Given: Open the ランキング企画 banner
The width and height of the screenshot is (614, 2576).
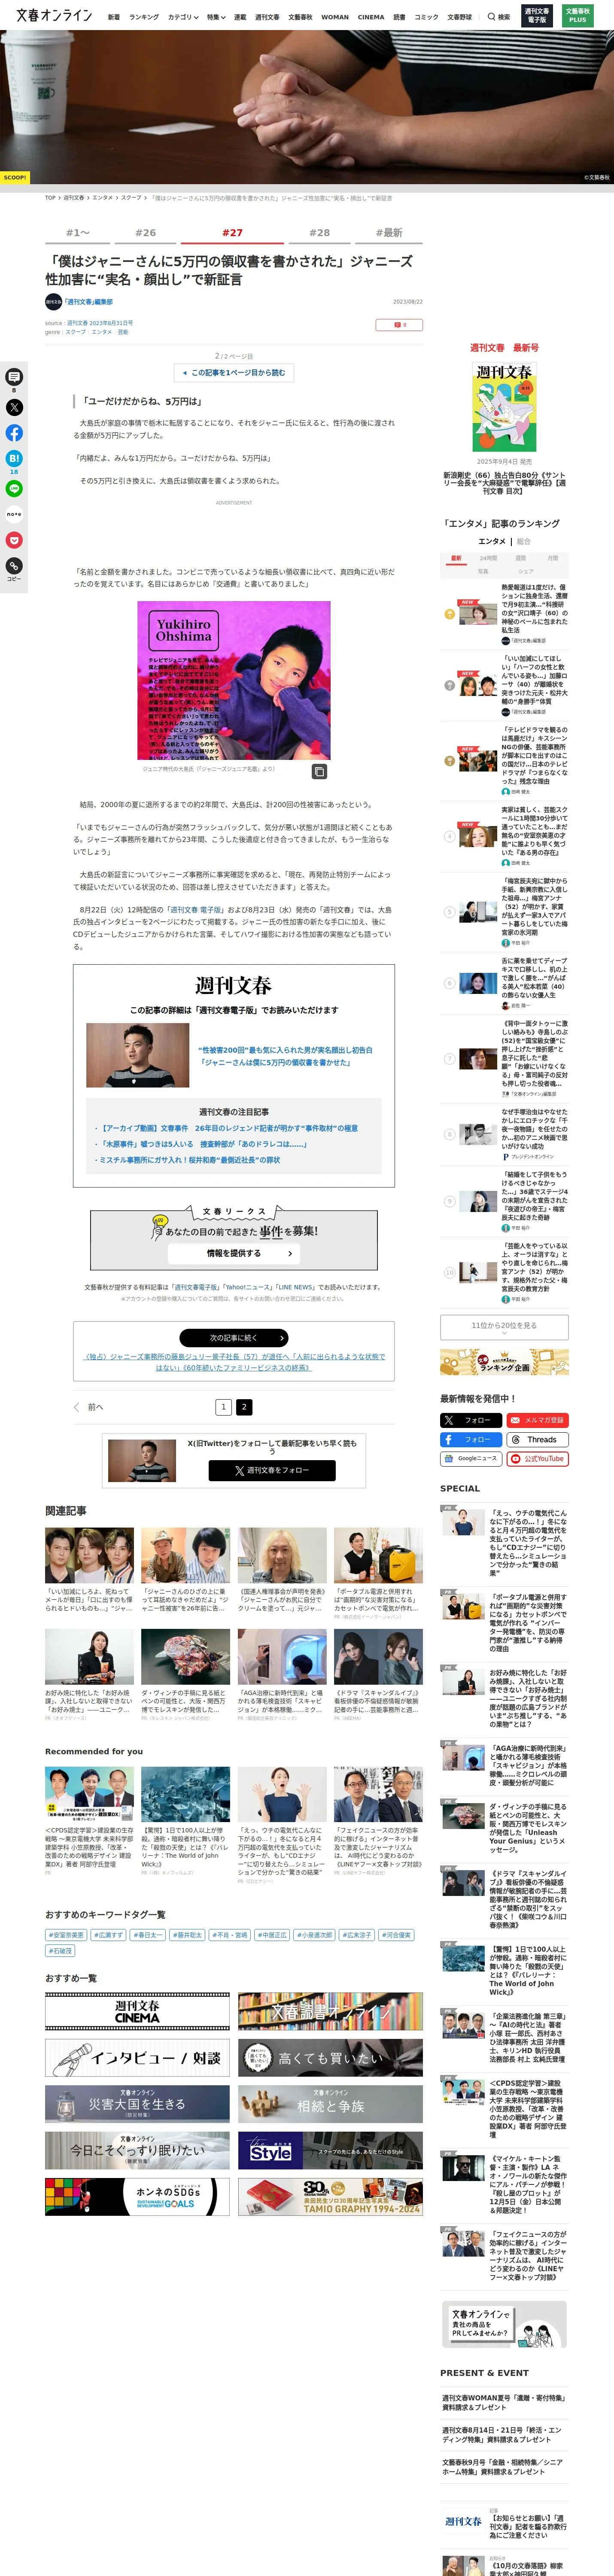Looking at the screenshot, I should coord(504,1362).
